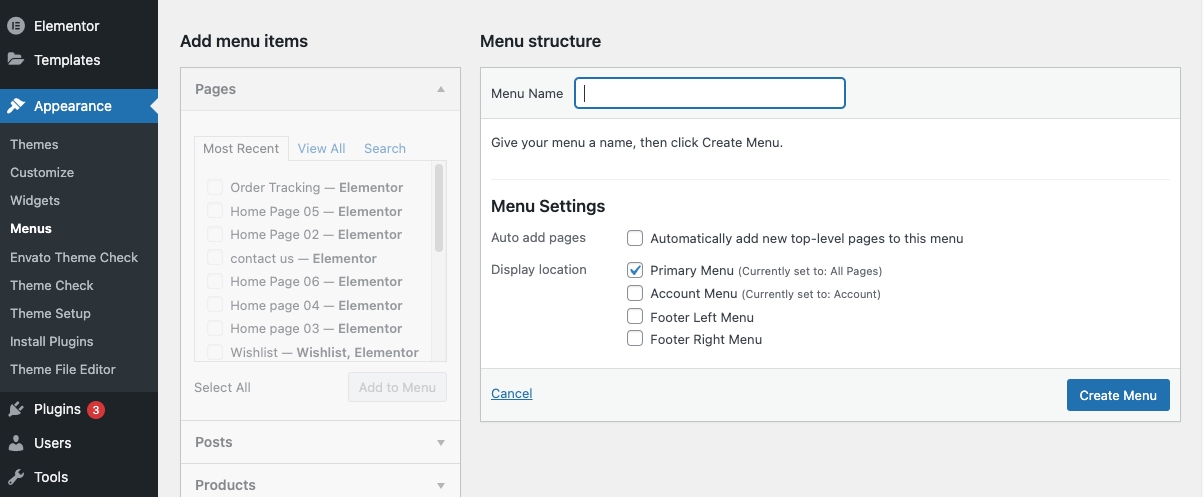This screenshot has width=1204, height=497.
Task: Click the Cancel link
Action: (x=512, y=394)
